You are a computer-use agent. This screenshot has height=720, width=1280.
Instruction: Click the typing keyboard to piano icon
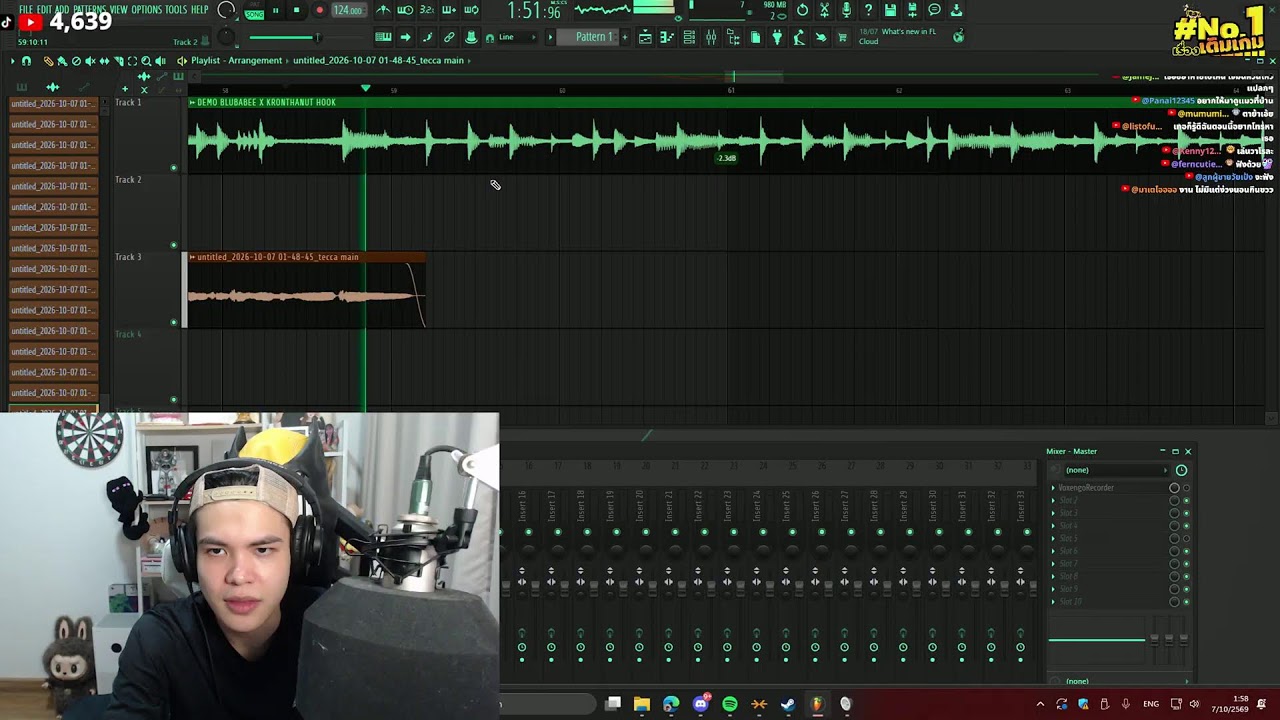tap(383, 37)
